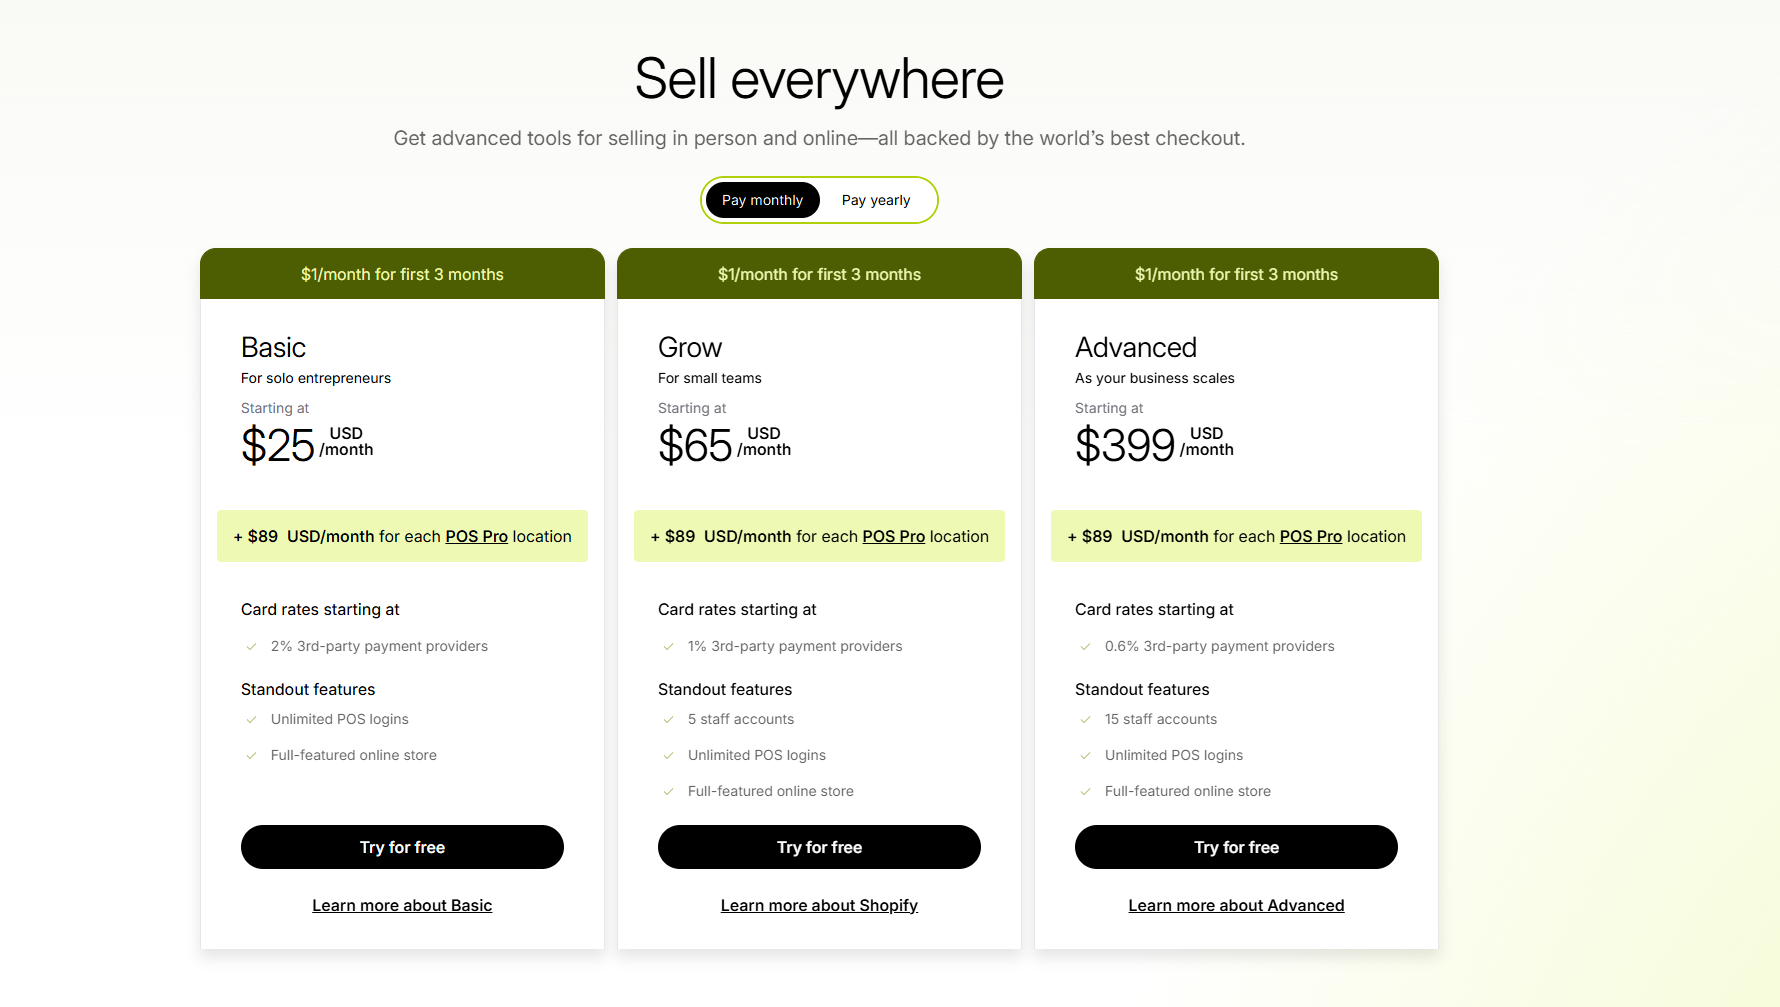Click checkmark beside 15 staff accounts in Advanced
1780x1007 pixels.
click(1085, 719)
